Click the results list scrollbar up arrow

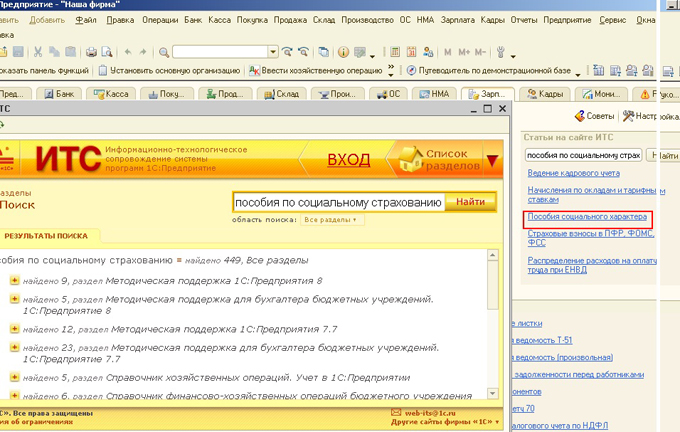pyautogui.click(x=493, y=255)
